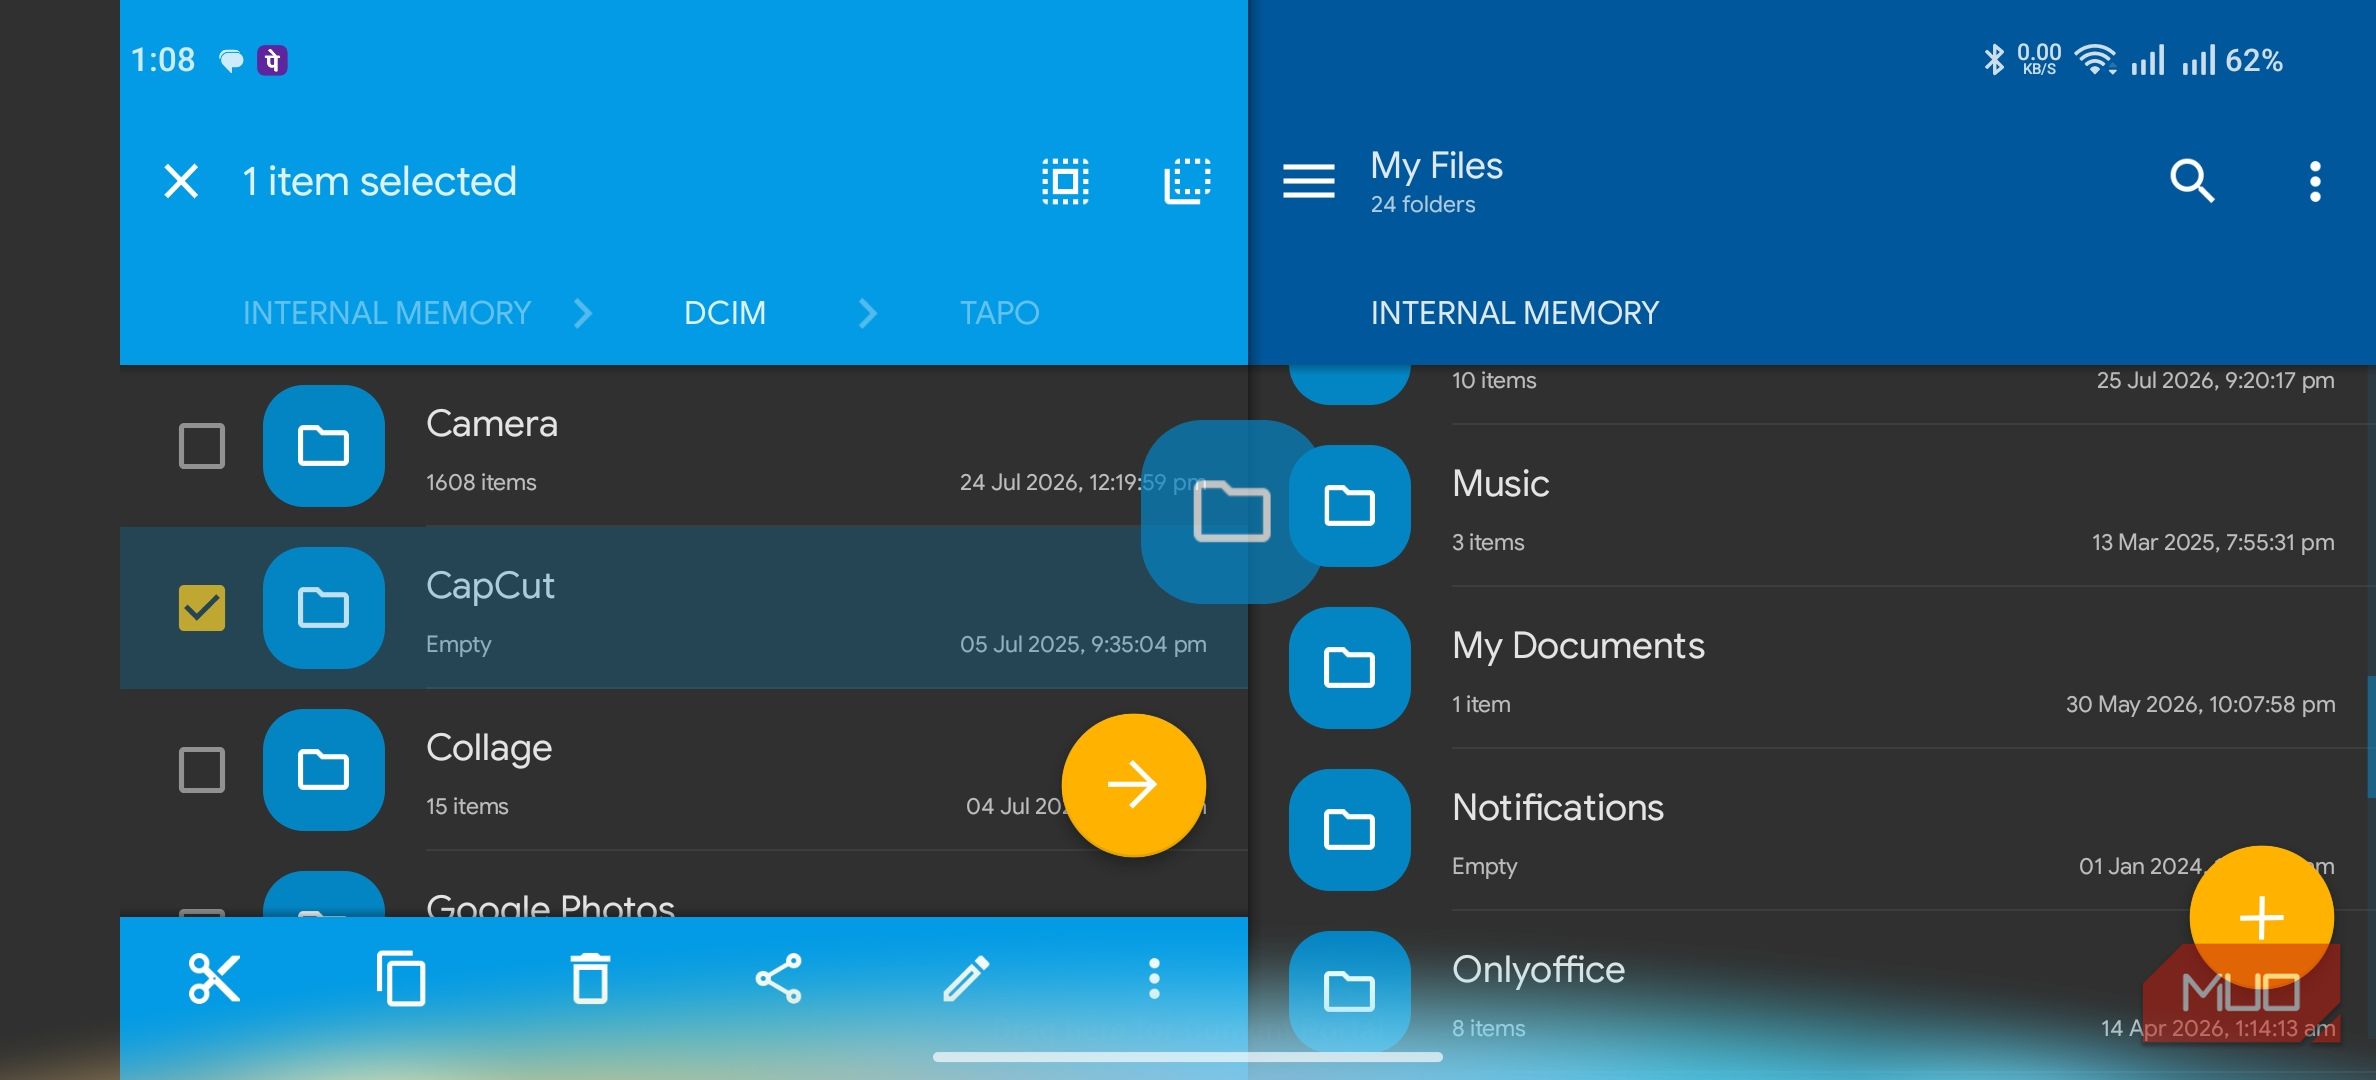2376x1080 pixels.
Task: Tap the '8 items' count under Onlyoffice
Action: point(1488,1028)
